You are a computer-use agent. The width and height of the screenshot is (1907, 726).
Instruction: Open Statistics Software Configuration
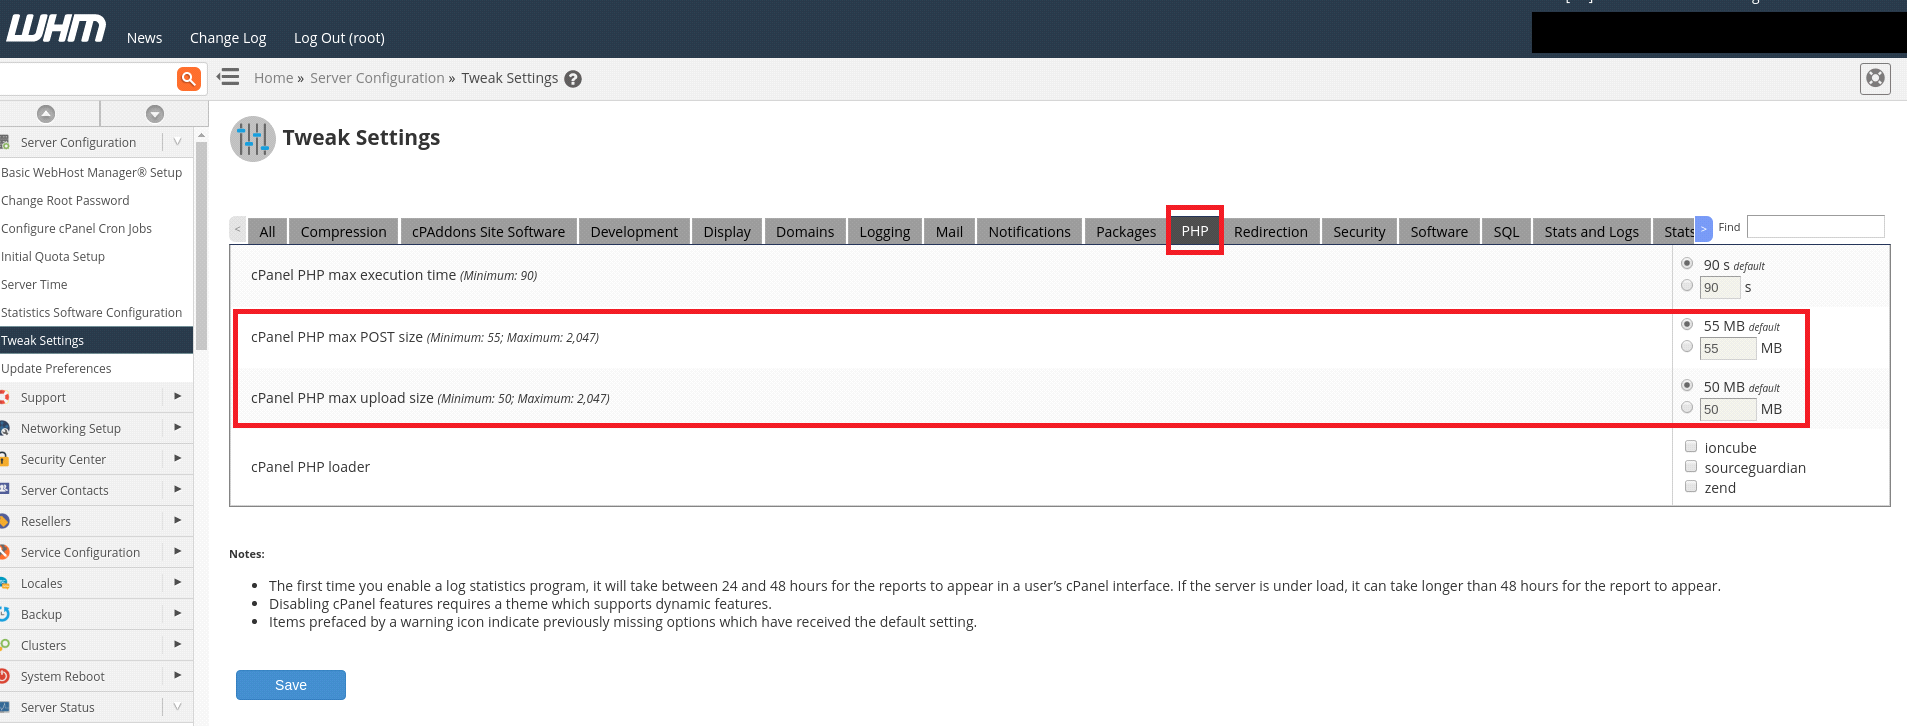(91, 312)
